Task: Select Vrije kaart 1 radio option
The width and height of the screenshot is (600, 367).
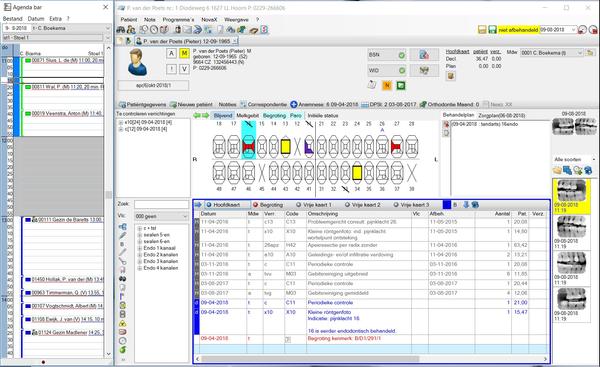Action: (x=314, y=205)
